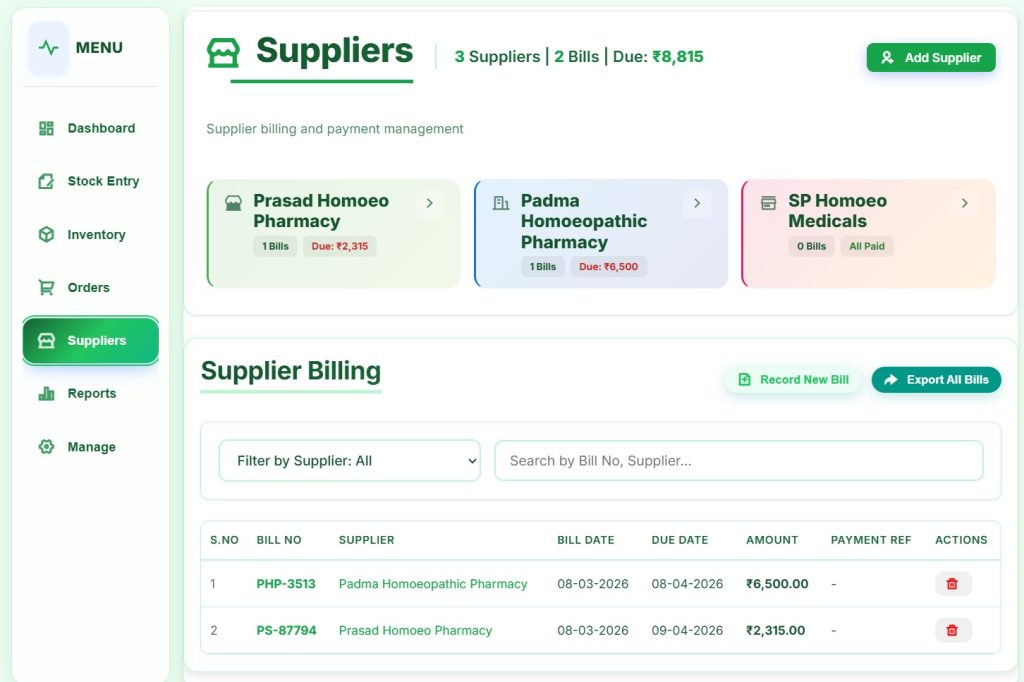Viewport: 1024px width, 682px height.
Task: Click the SP Homoeo Medicals card icon
Action: click(x=768, y=203)
